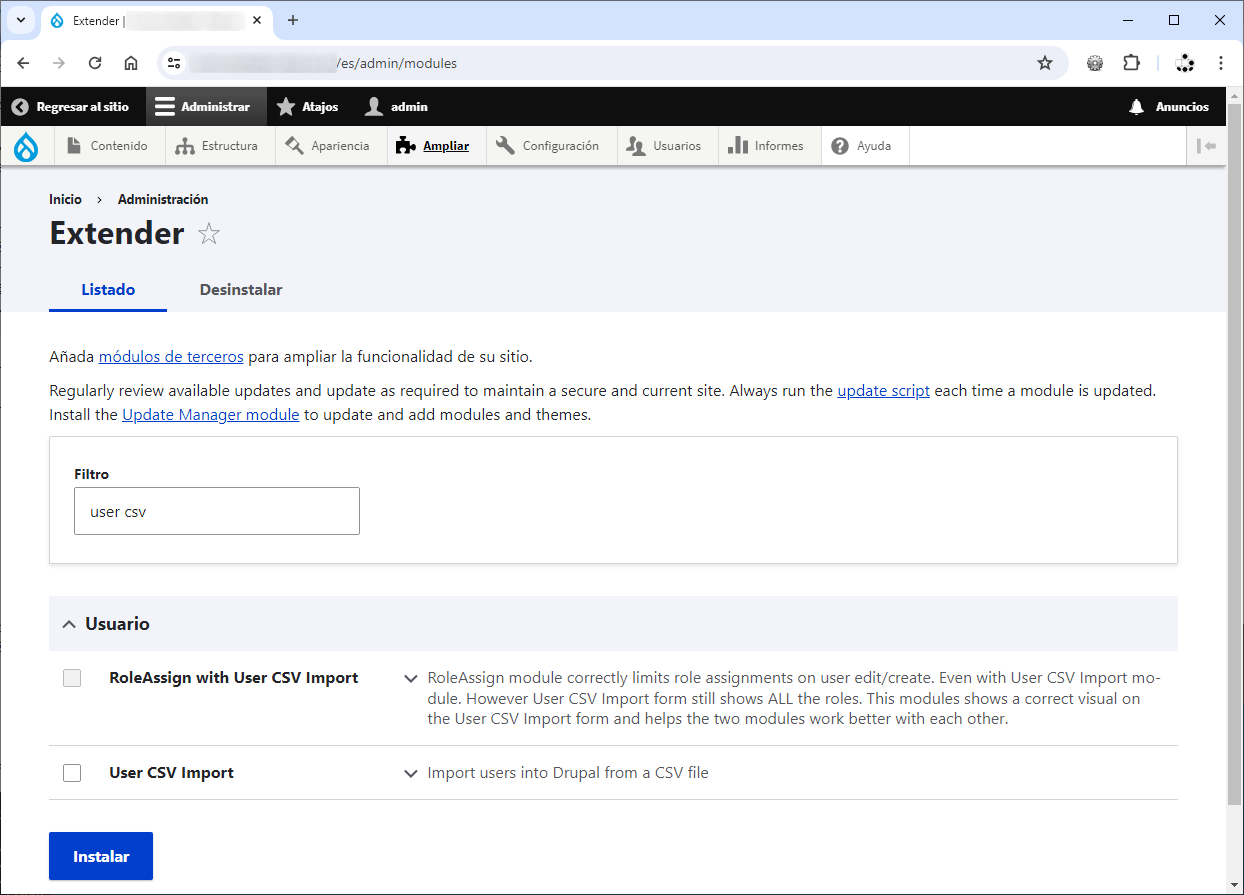Open the Update Manager module link

pyautogui.click(x=211, y=414)
